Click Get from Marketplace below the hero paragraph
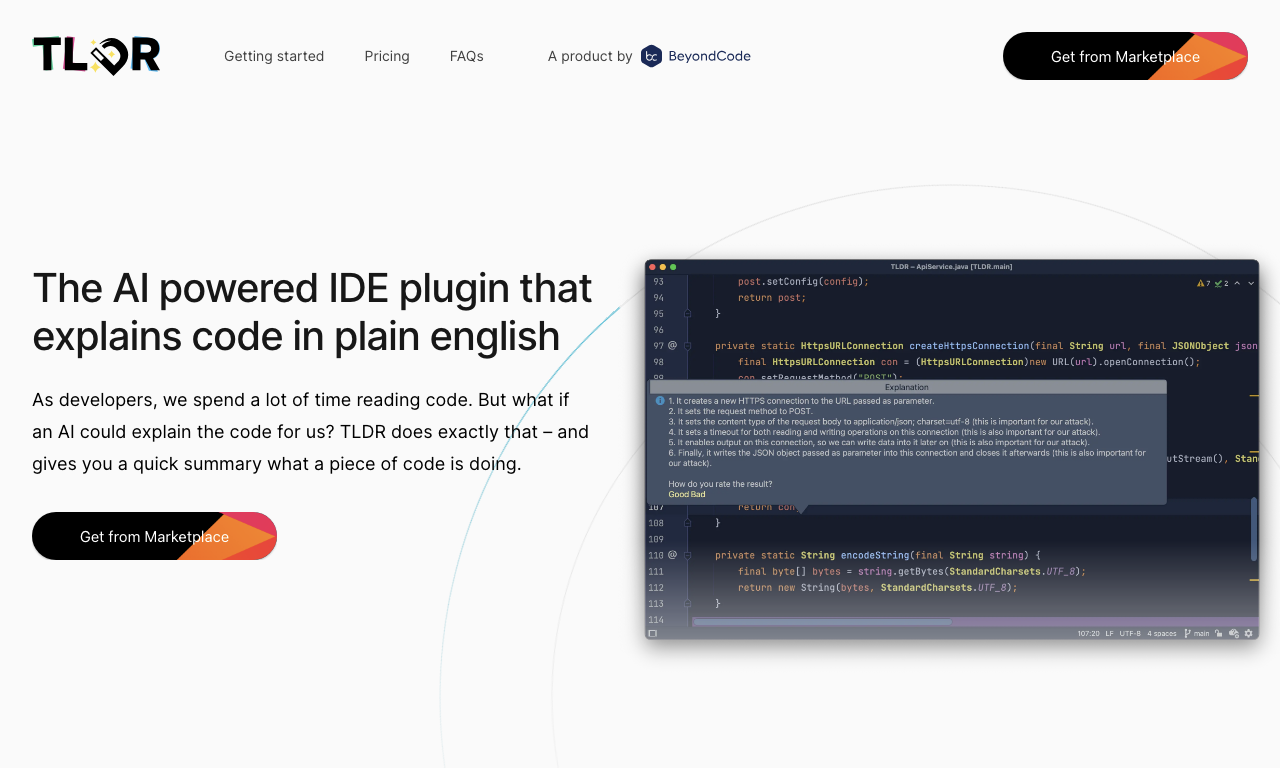This screenshot has height=768, width=1280. pos(154,536)
